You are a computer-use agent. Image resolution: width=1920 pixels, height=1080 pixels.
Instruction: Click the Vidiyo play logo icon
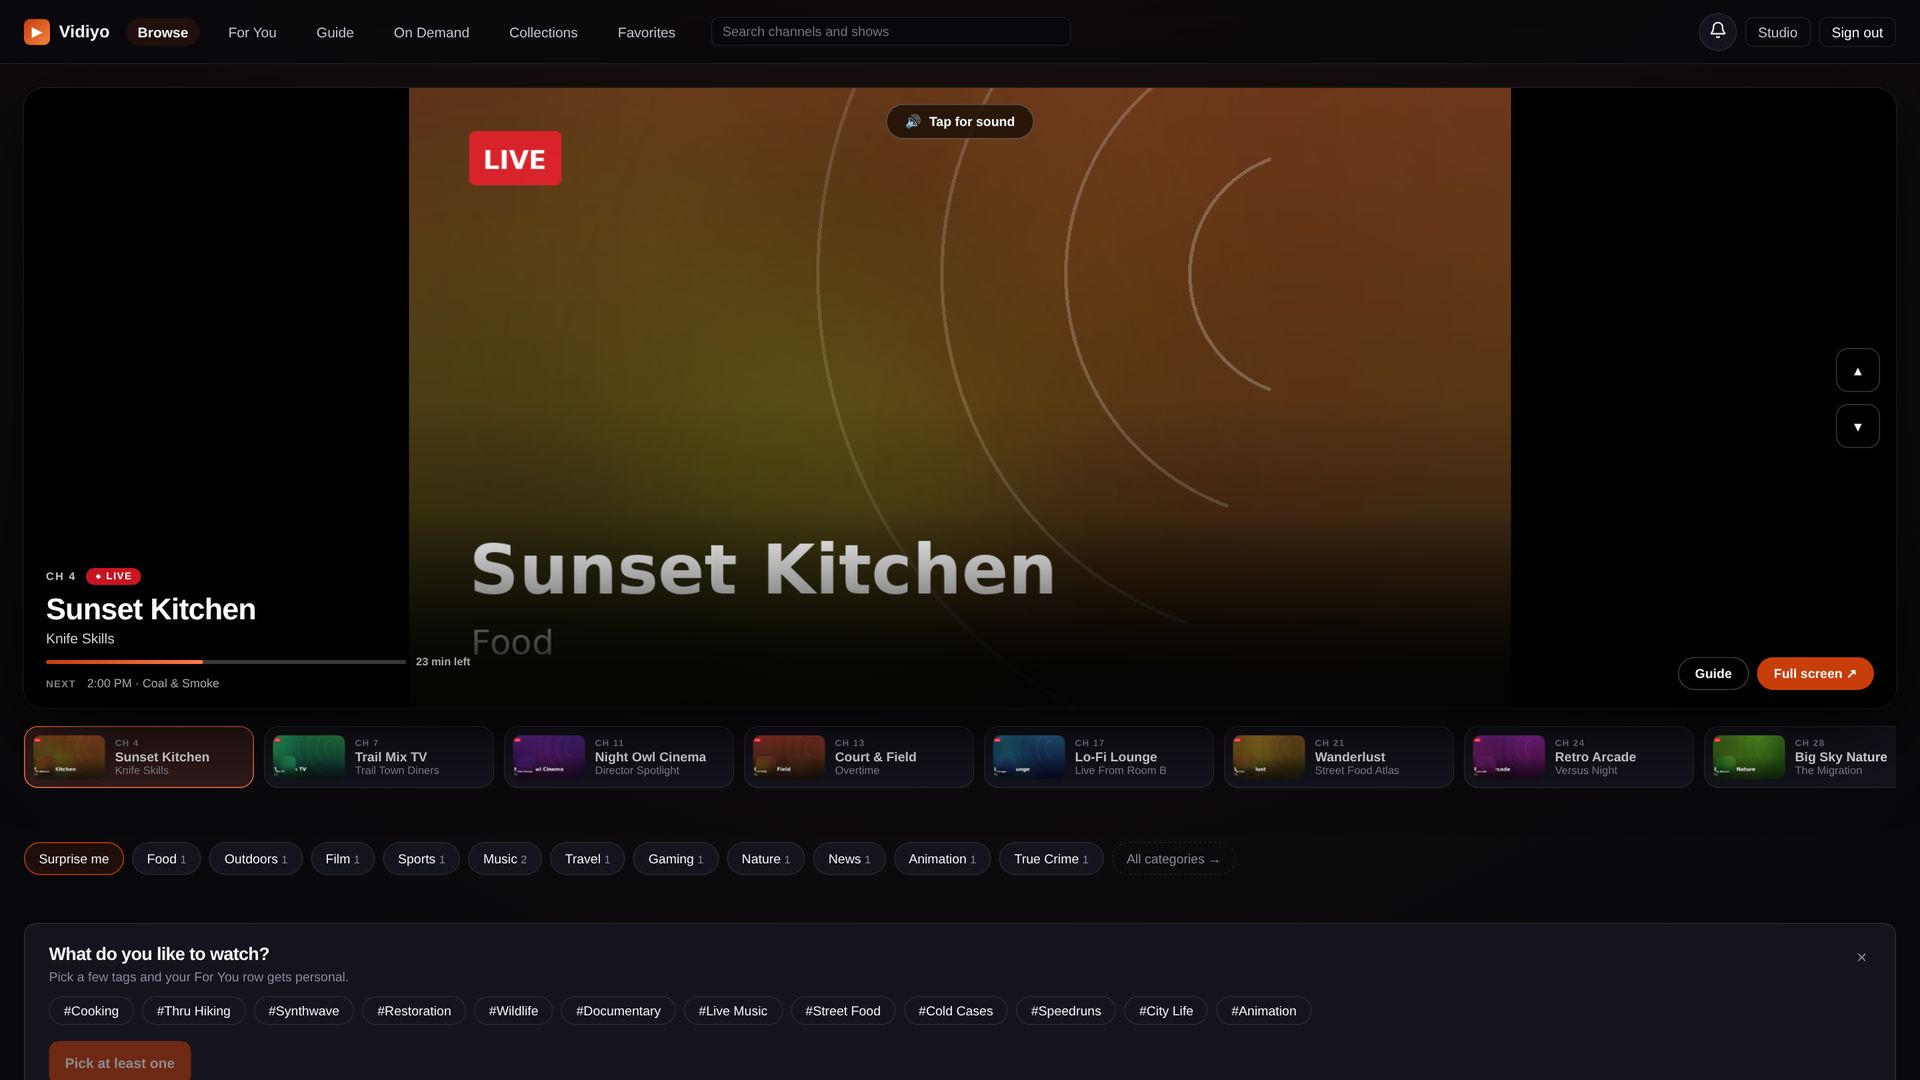(37, 32)
